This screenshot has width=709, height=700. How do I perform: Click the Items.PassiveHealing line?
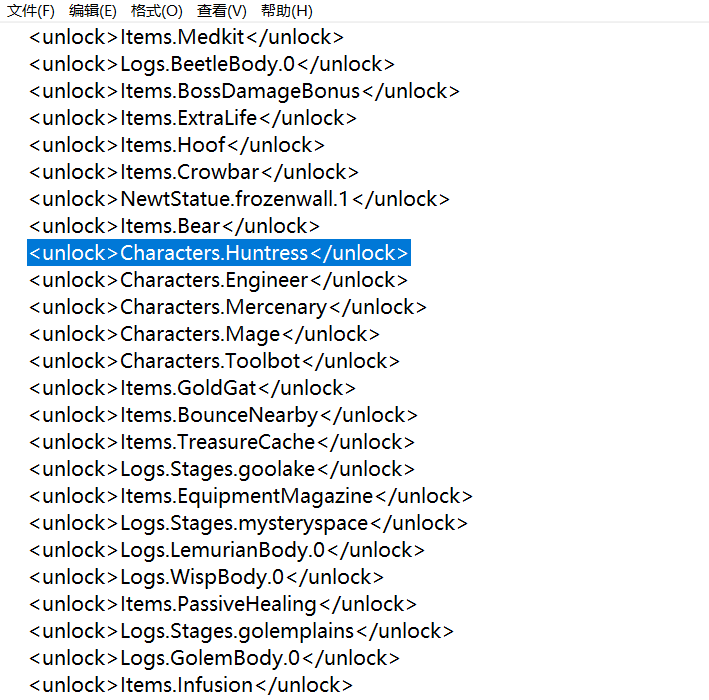coord(222,605)
